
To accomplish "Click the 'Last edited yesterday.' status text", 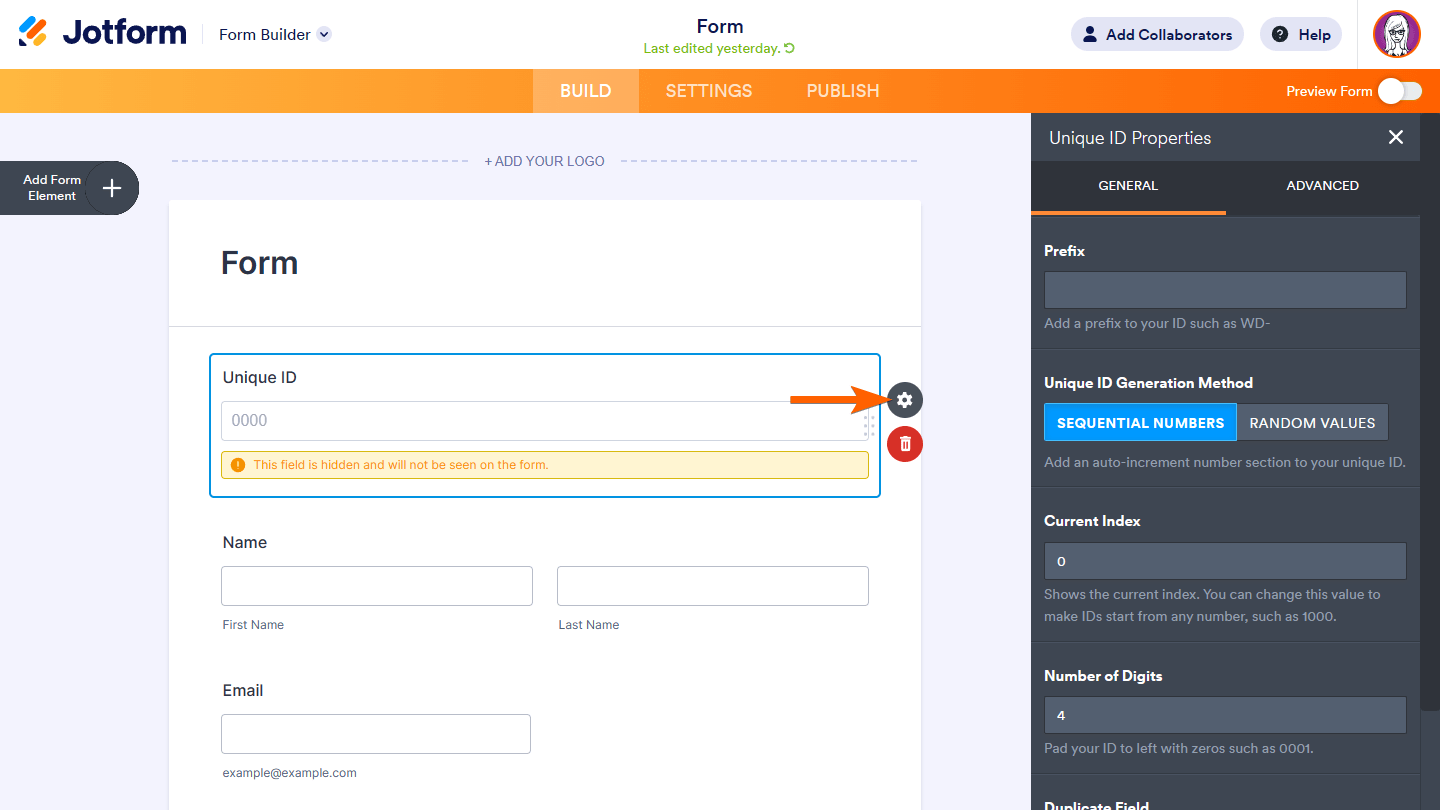I will [x=711, y=48].
